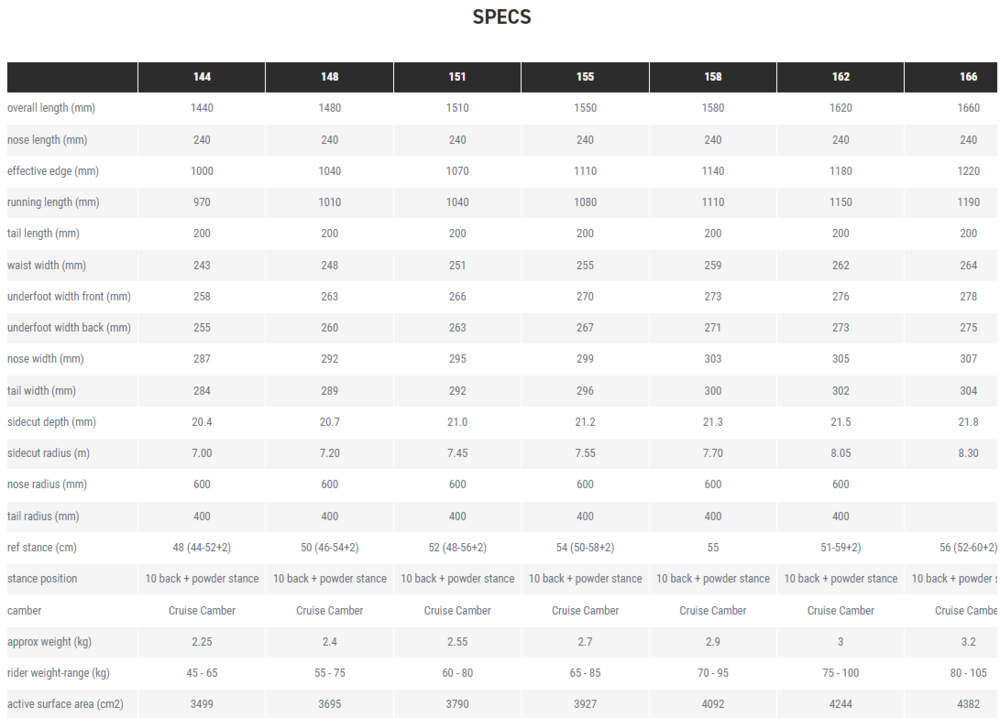
Task: Select the 166 size column header
Action: (968, 77)
